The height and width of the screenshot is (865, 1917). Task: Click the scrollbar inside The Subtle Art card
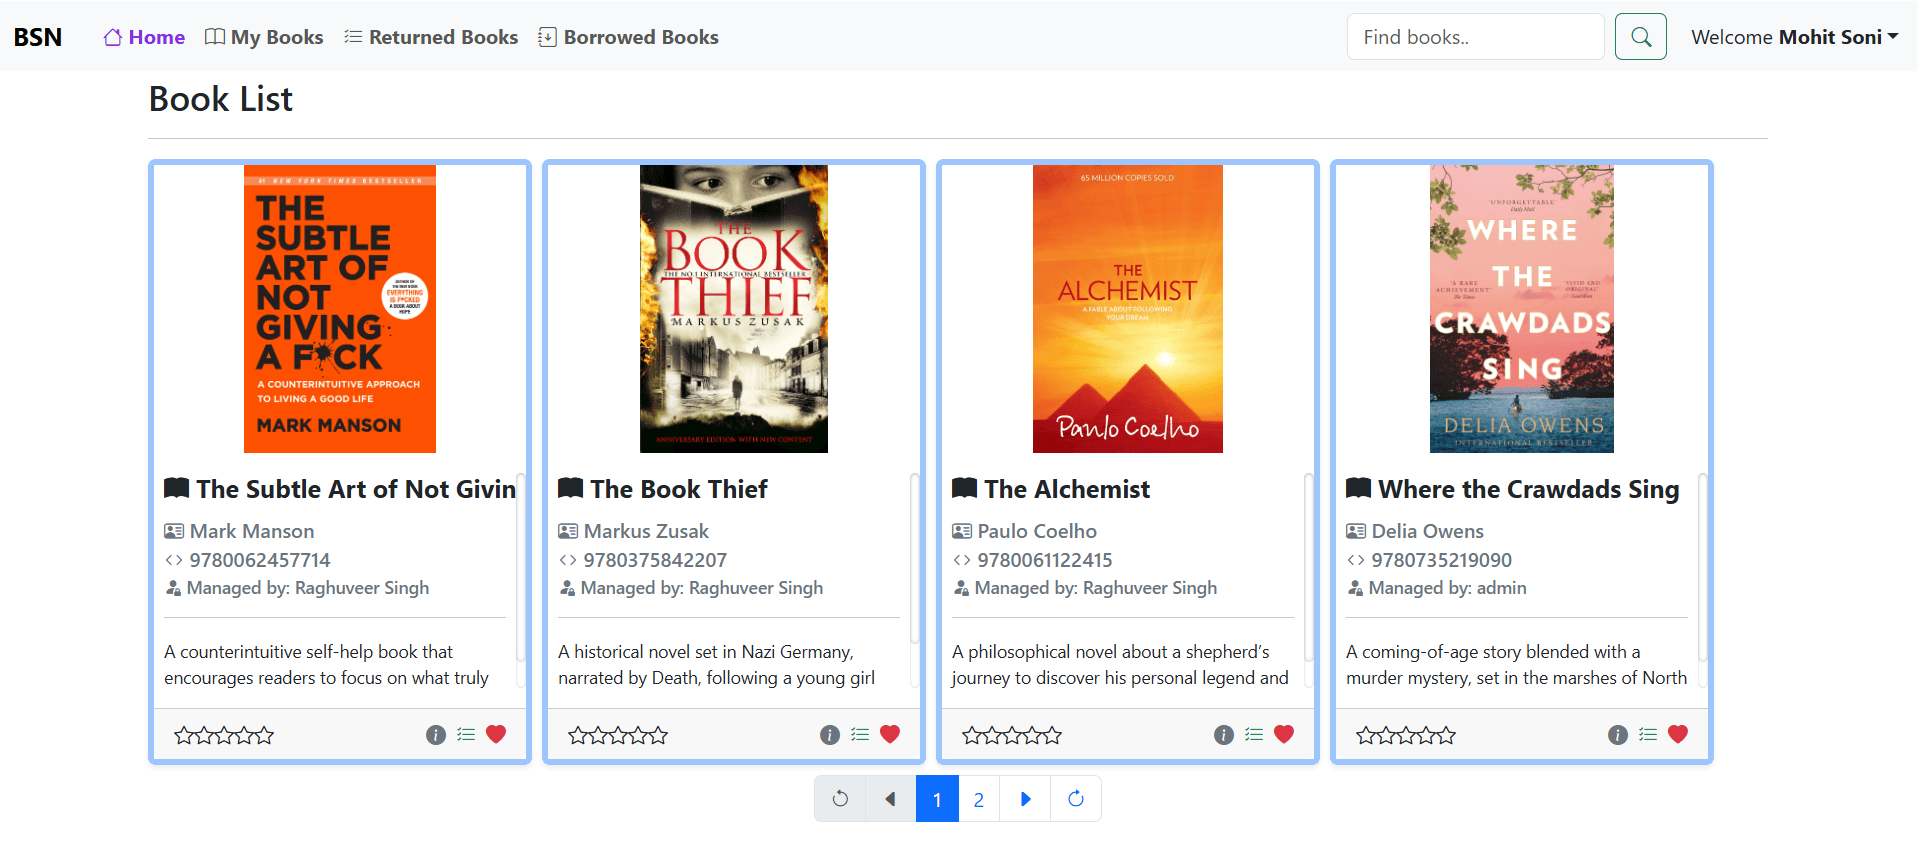[520, 567]
